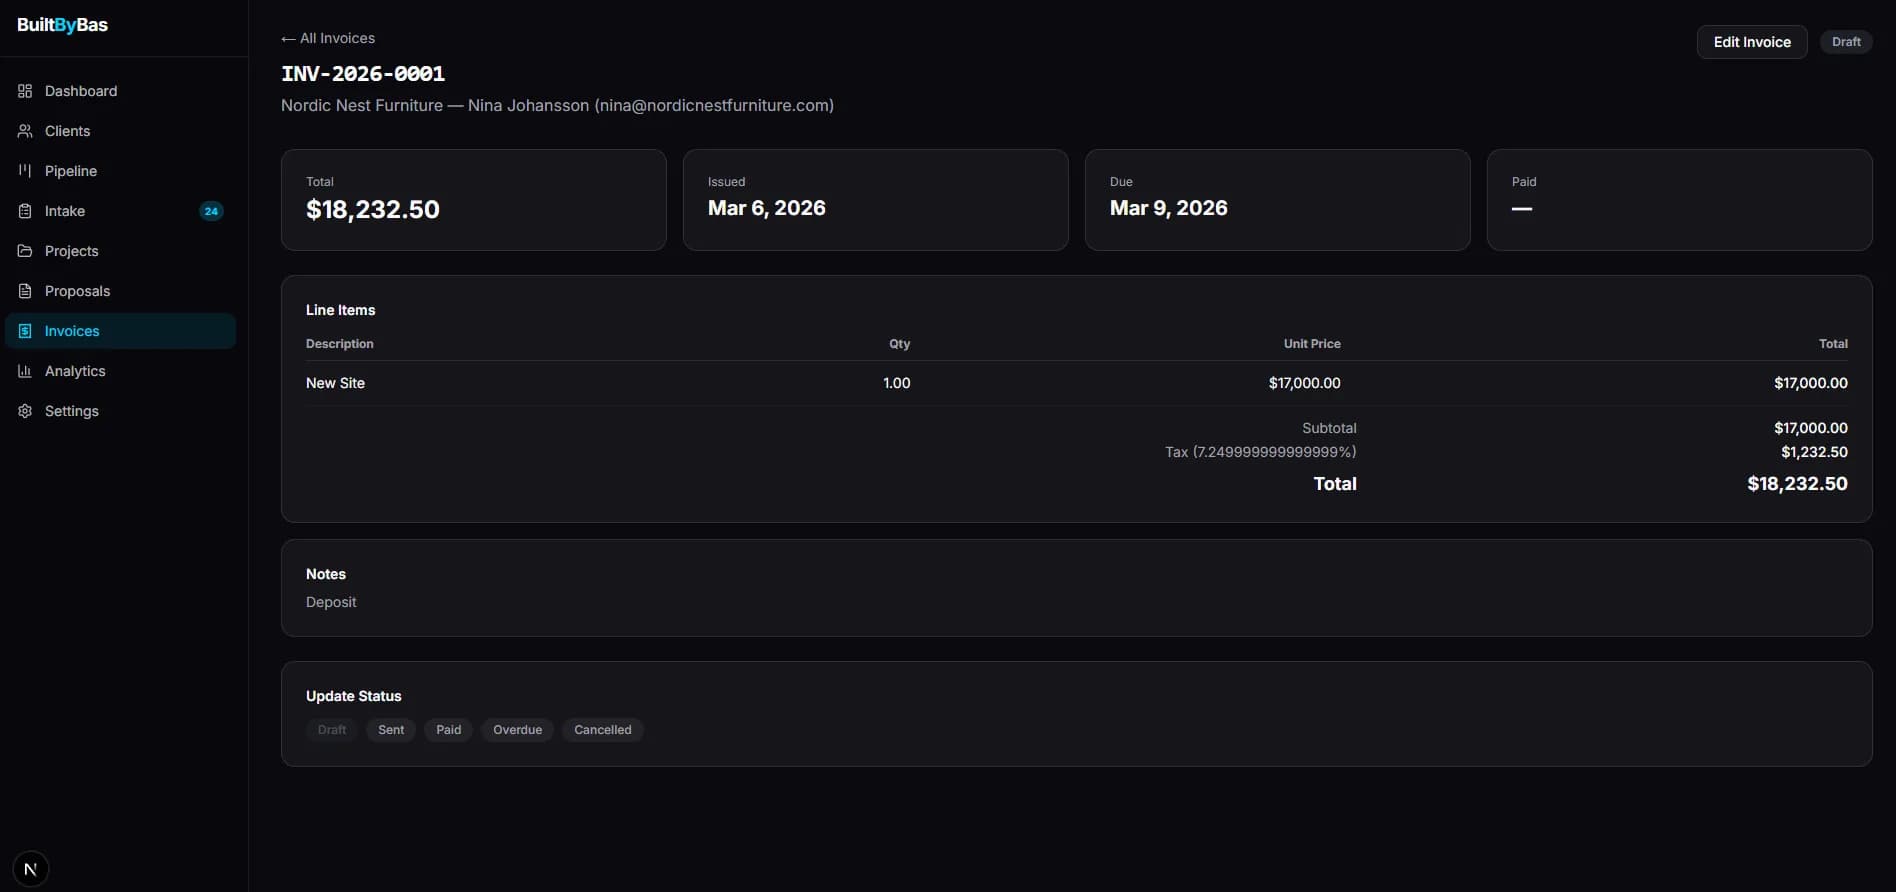The image size is (1896, 892).
Task: Click the Settings gear icon
Action: 25,411
